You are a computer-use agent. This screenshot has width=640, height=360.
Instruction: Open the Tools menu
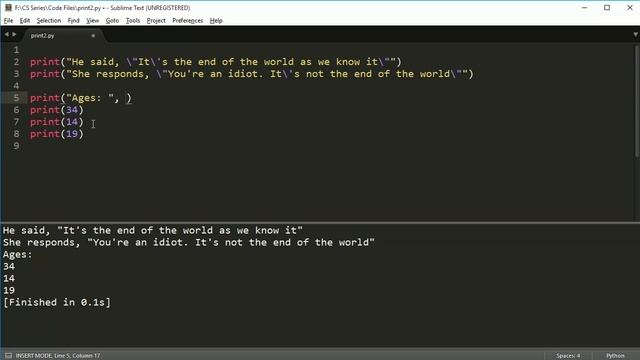click(133, 20)
